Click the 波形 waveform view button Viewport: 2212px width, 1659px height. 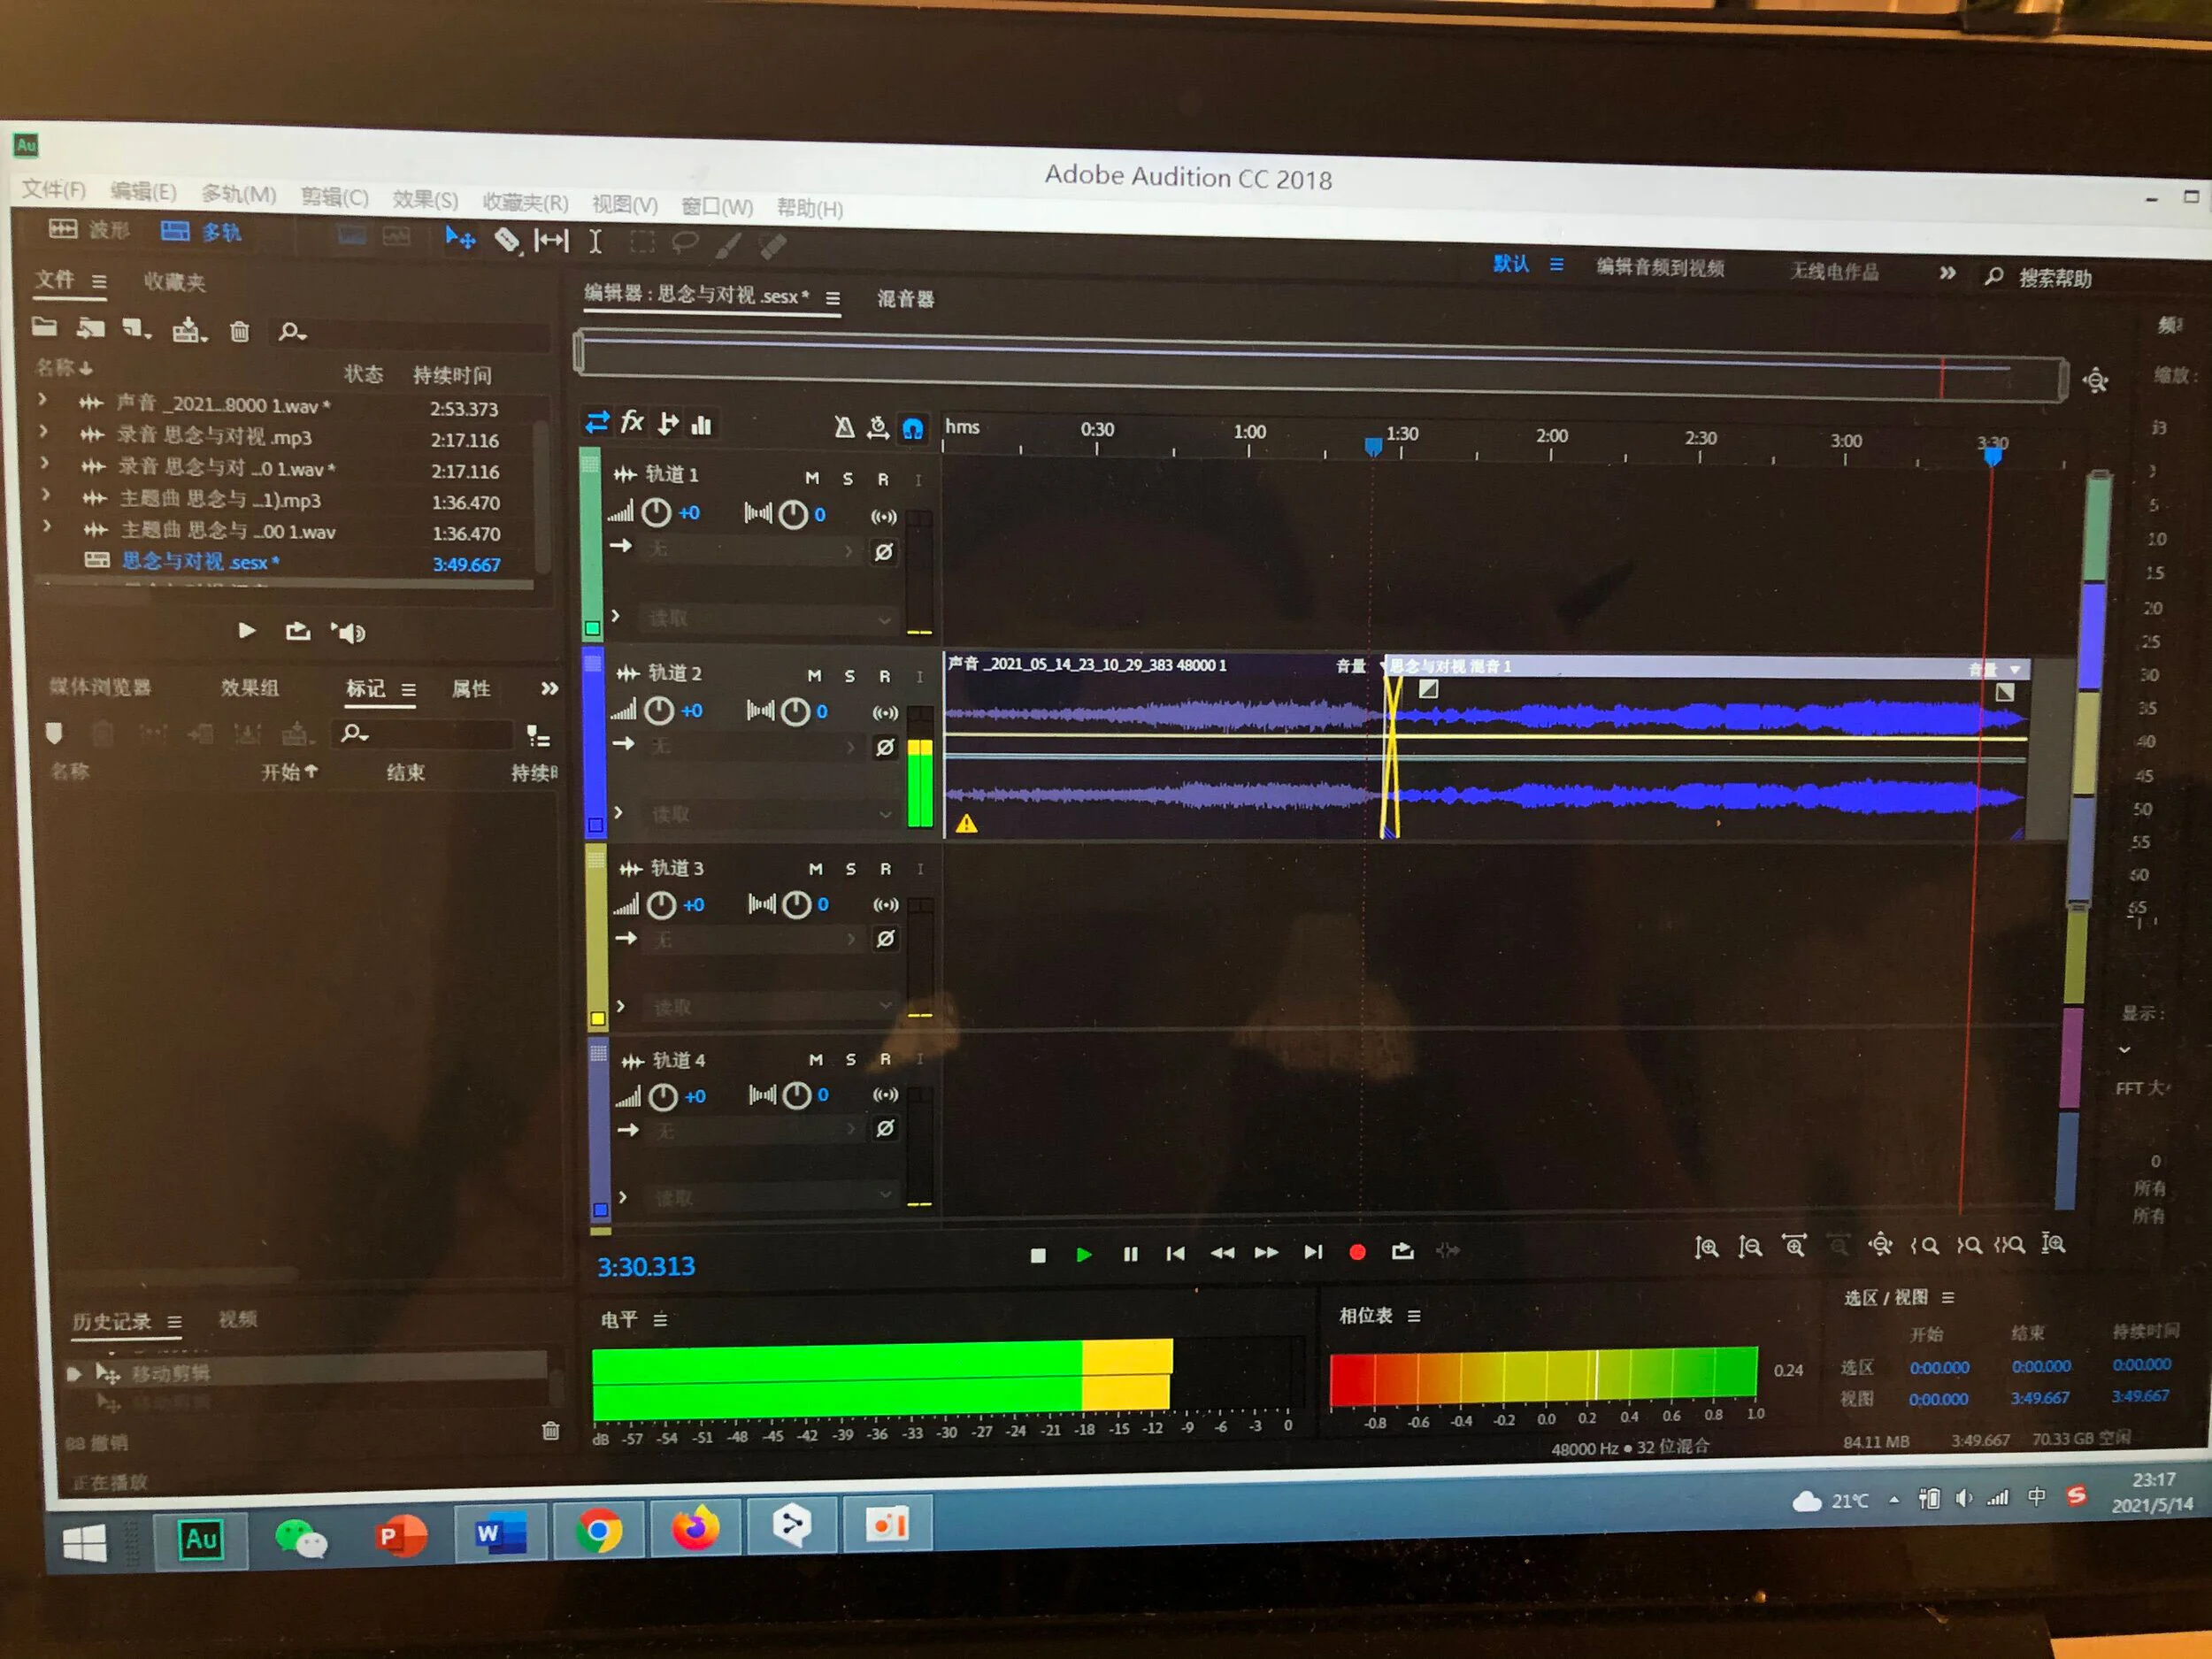pyautogui.click(x=89, y=230)
